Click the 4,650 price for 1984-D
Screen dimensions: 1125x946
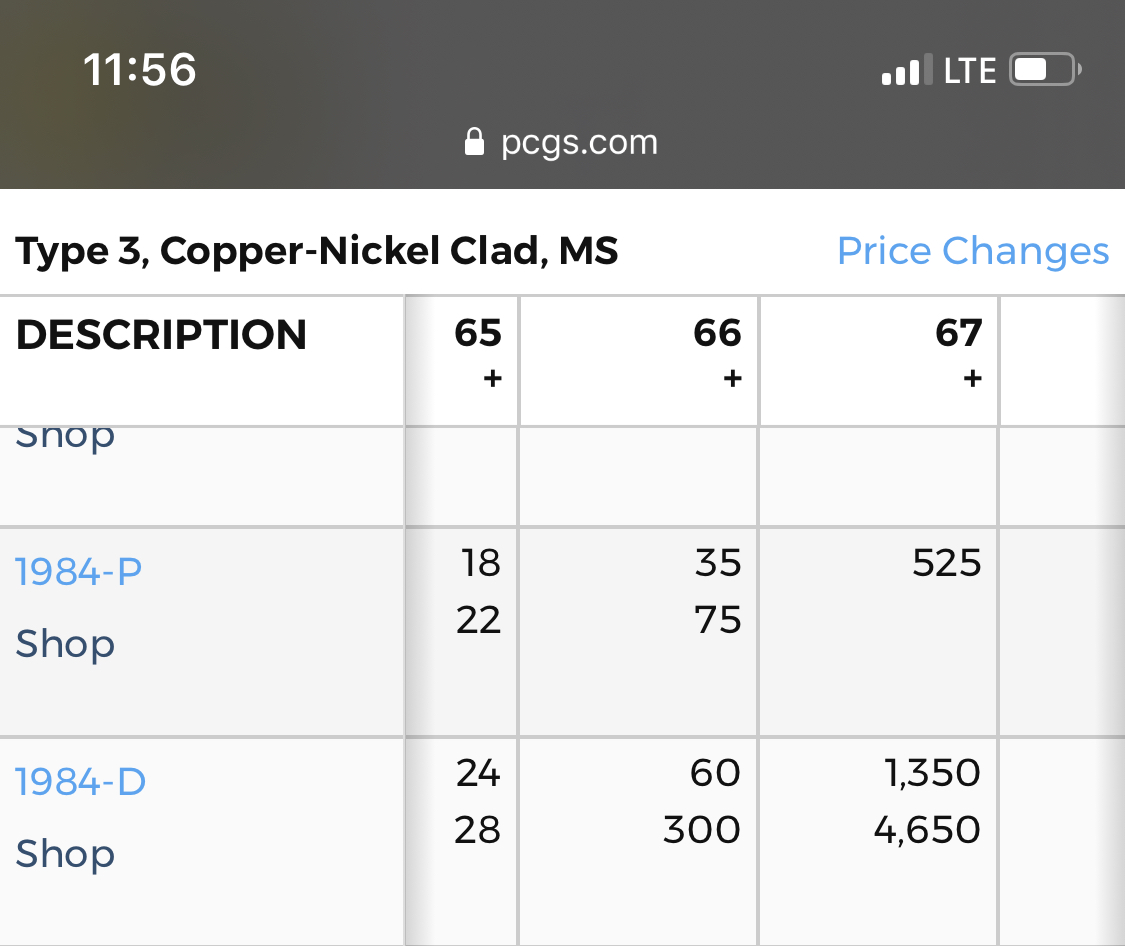click(926, 830)
